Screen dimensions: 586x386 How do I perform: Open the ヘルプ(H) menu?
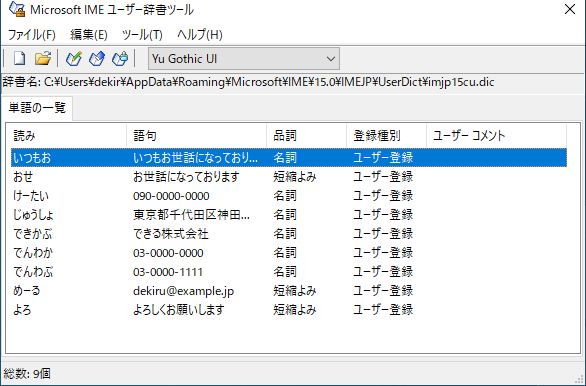200,35
